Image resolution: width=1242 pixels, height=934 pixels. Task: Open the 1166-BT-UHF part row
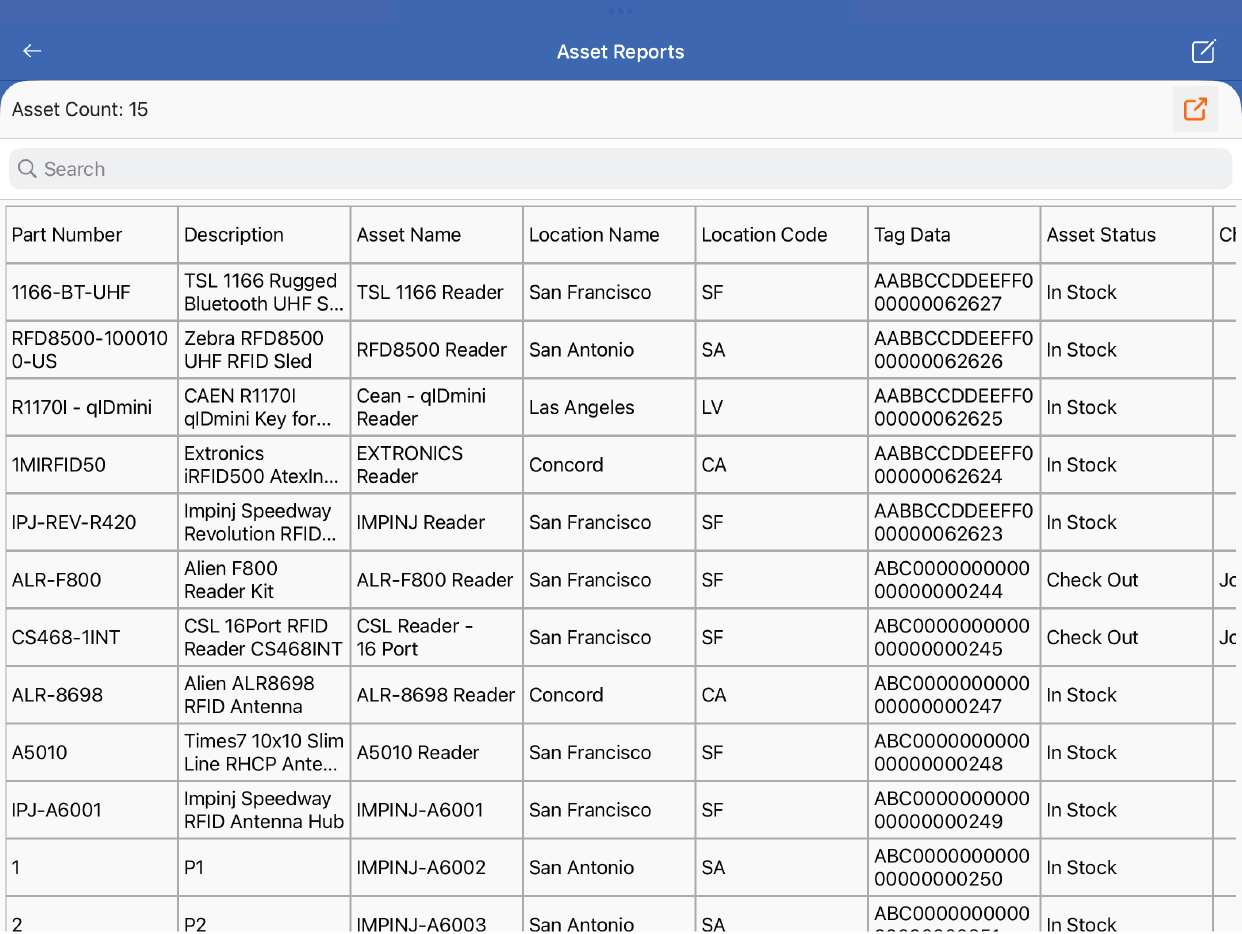tap(71, 293)
